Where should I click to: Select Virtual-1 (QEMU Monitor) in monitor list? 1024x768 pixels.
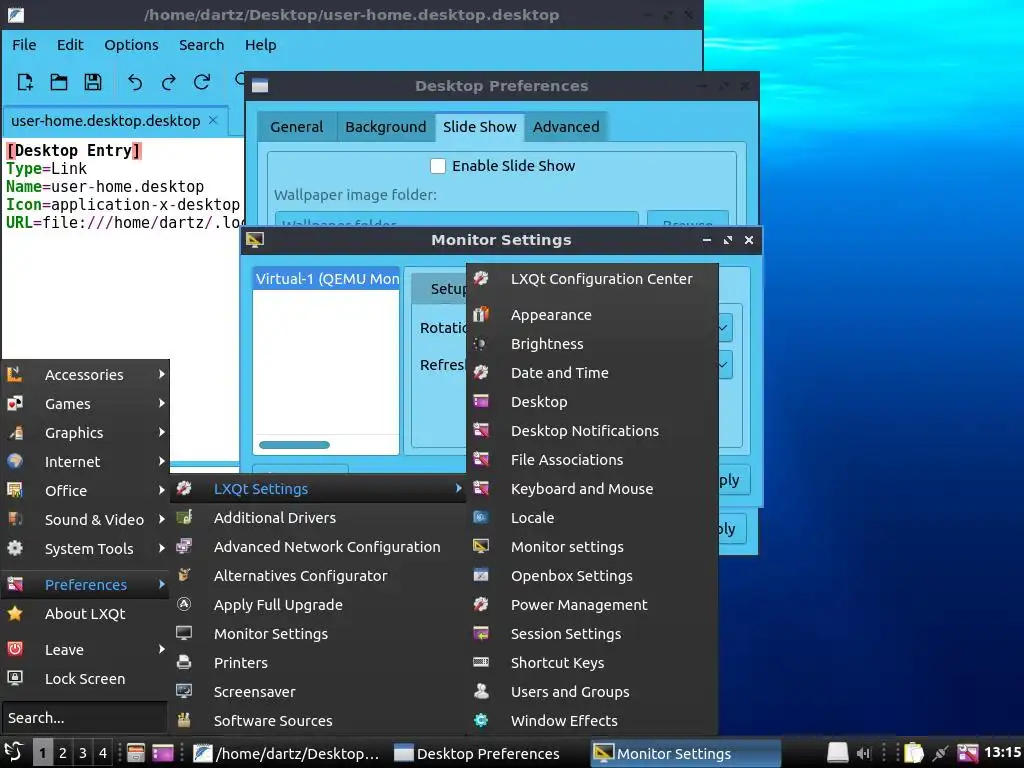point(326,279)
